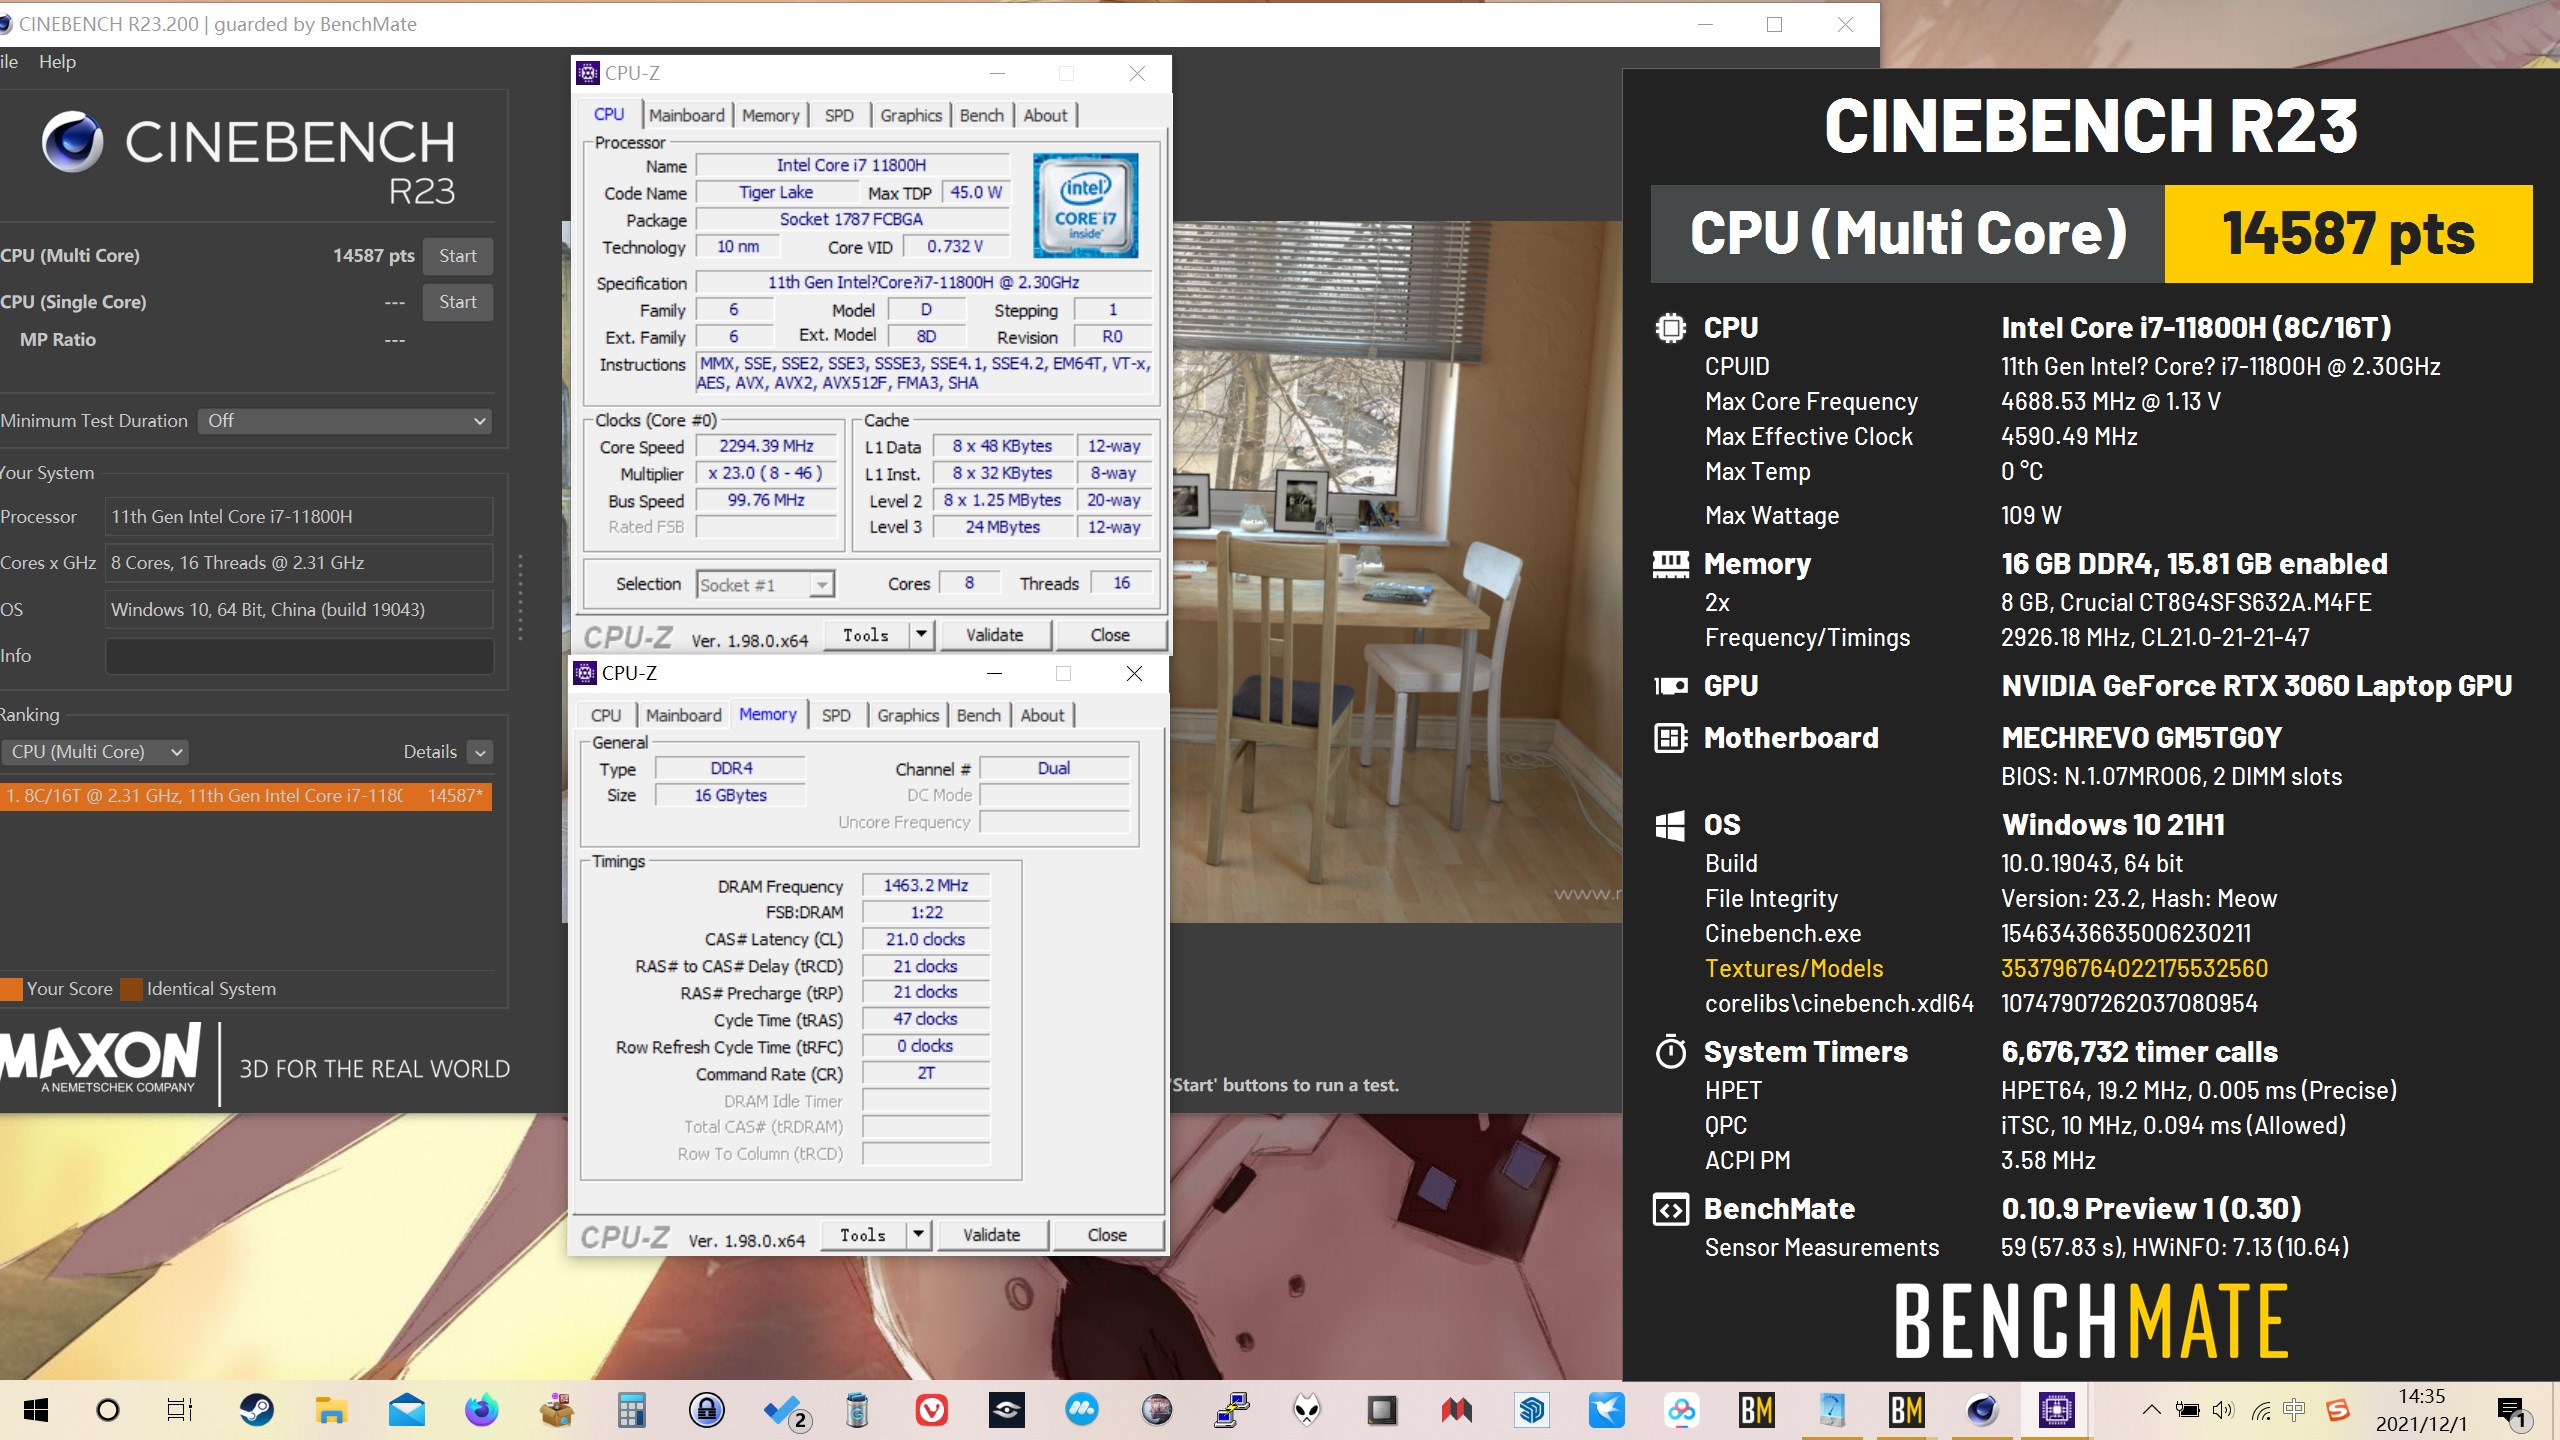Open the Help menu in Cinebench
This screenshot has height=1440, width=2560.
click(x=57, y=62)
